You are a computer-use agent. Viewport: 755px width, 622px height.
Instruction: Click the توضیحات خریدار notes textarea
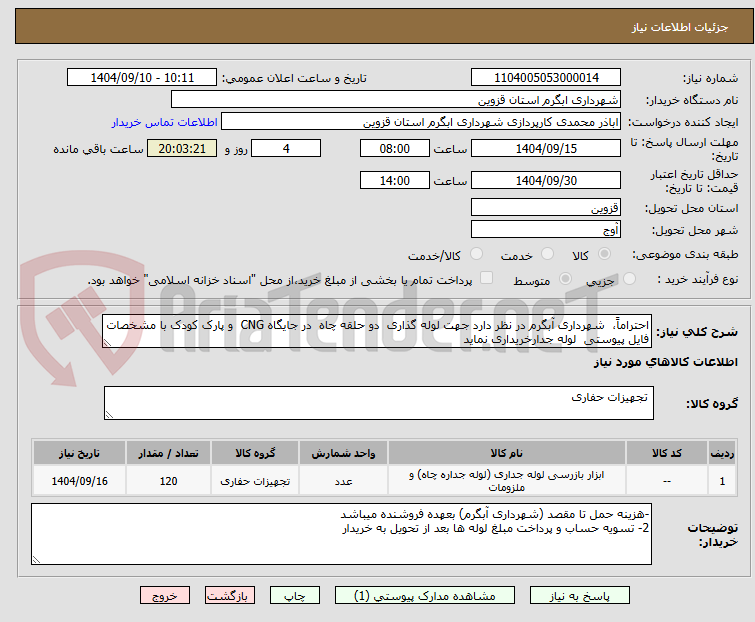click(341, 534)
